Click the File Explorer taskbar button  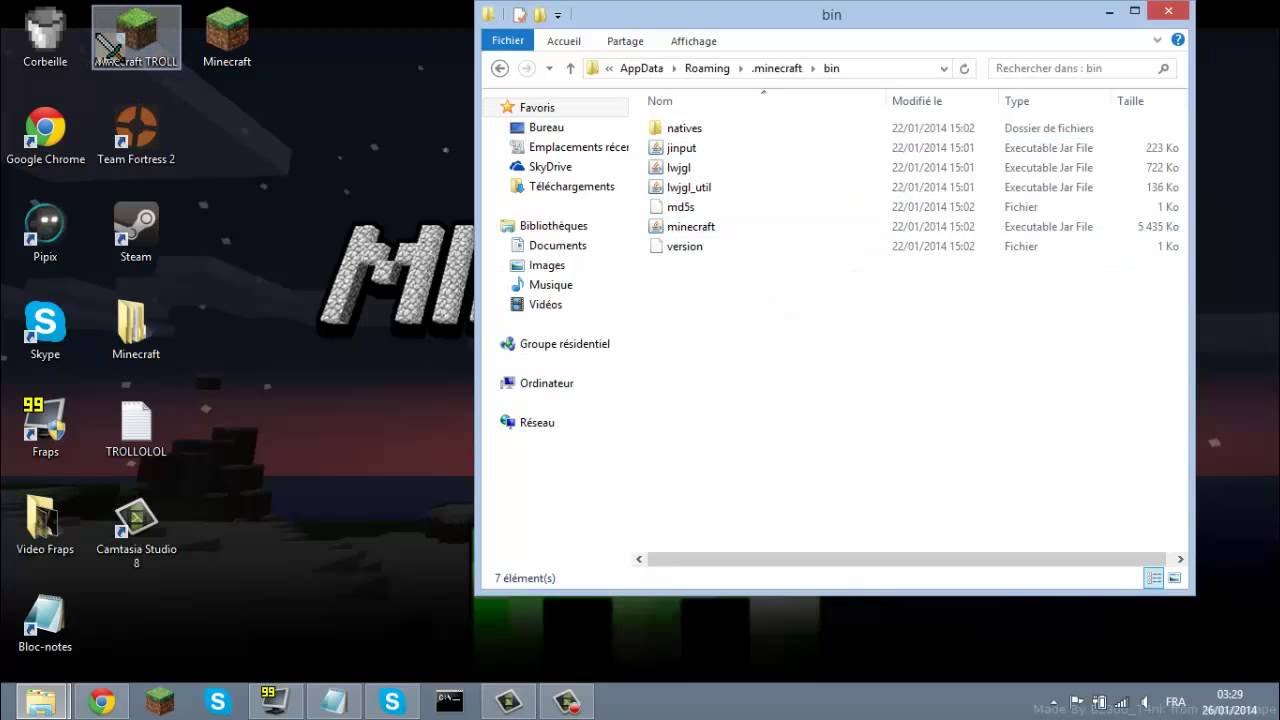click(41, 702)
